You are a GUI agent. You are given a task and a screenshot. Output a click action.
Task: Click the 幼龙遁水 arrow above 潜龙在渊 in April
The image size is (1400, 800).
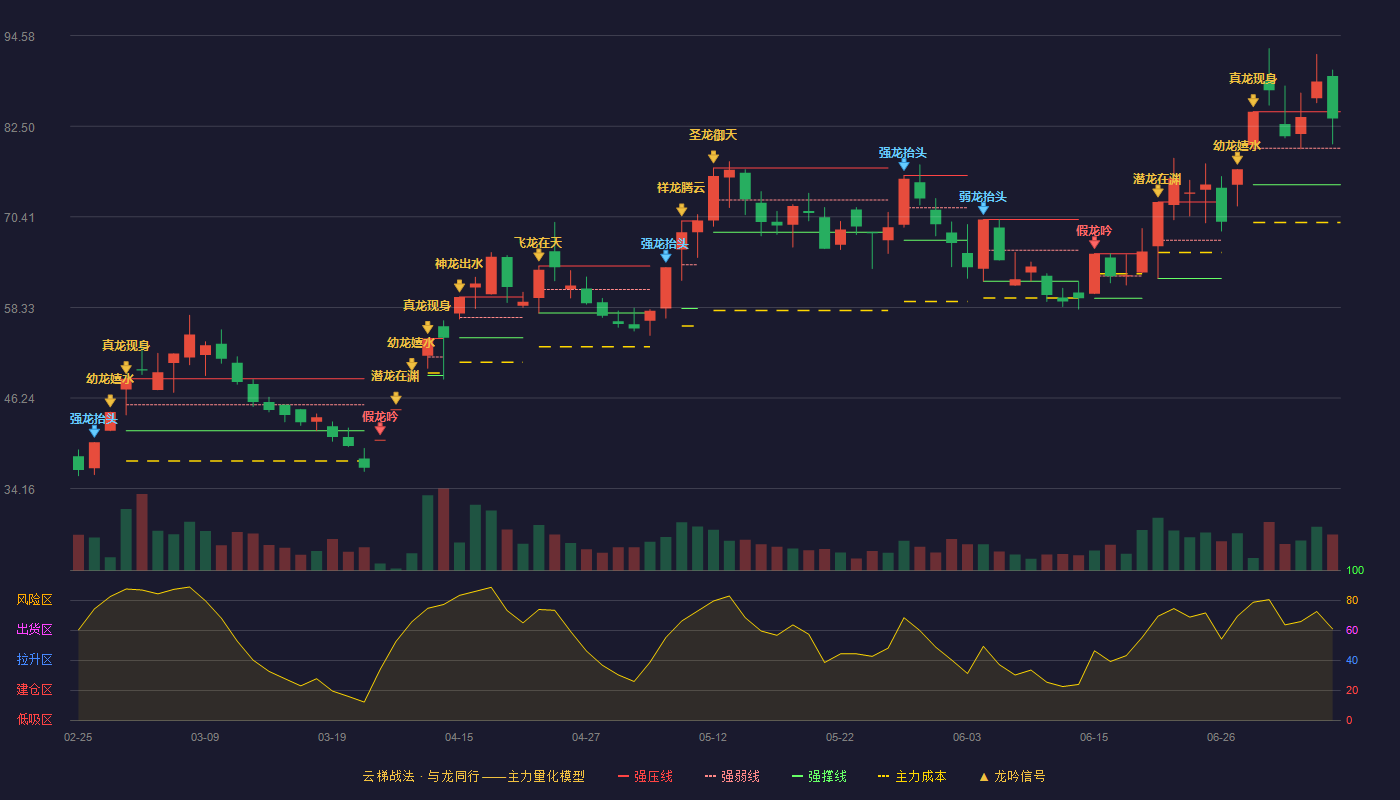(411, 365)
